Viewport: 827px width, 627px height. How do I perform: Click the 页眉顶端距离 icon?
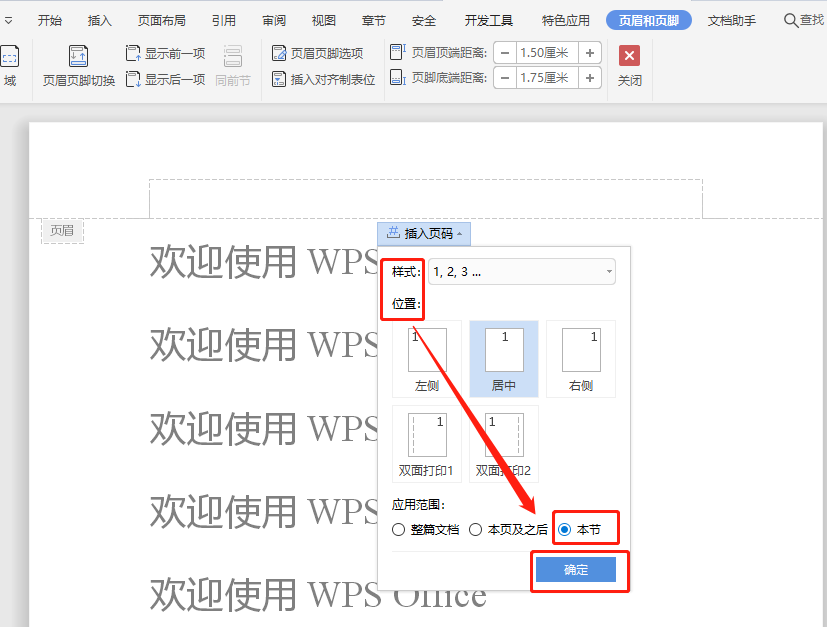coord(397,52)
